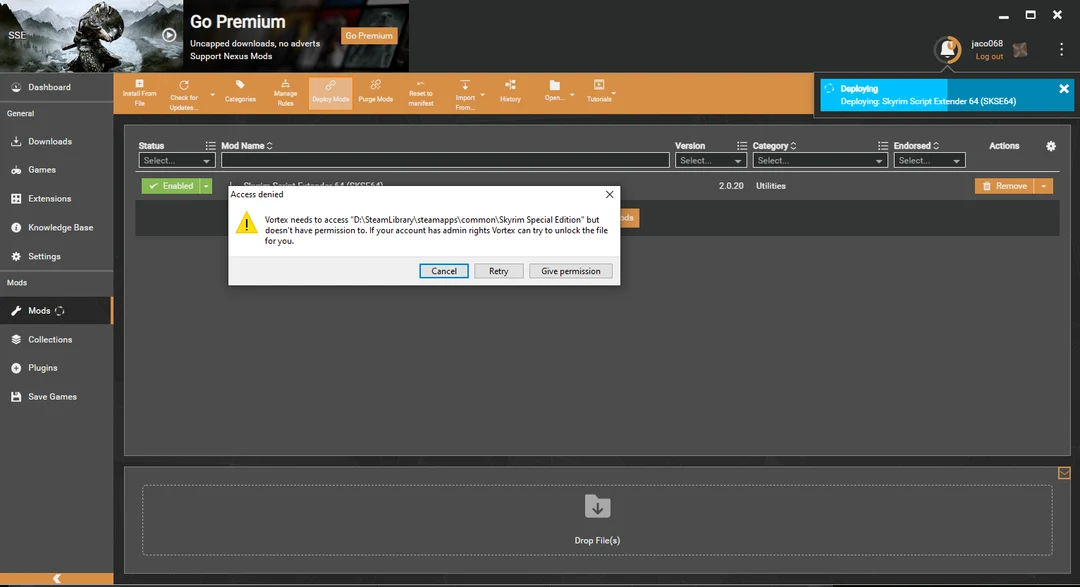
Task: Select the Install From File tool
Action: coord(140,92)
